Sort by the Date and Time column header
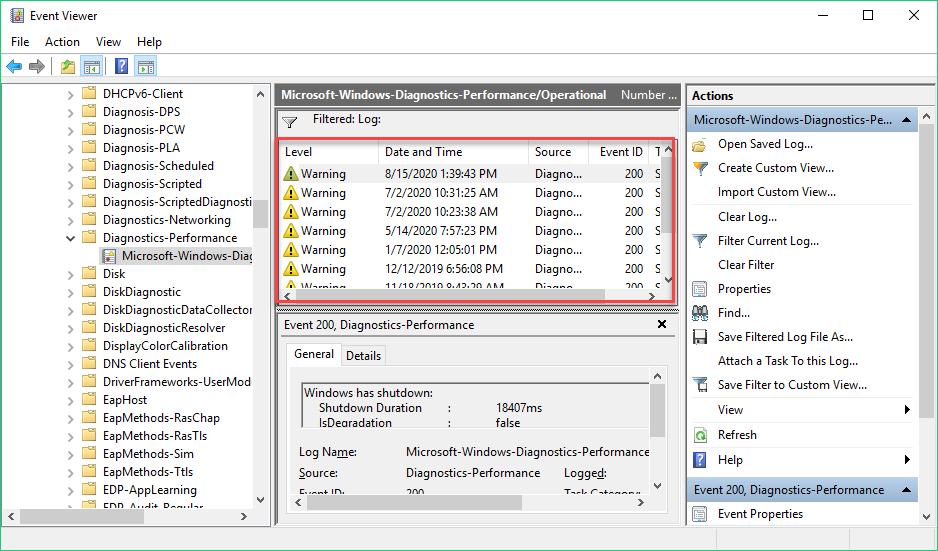This screenshot has height=551, width=938. coord(453,152)
